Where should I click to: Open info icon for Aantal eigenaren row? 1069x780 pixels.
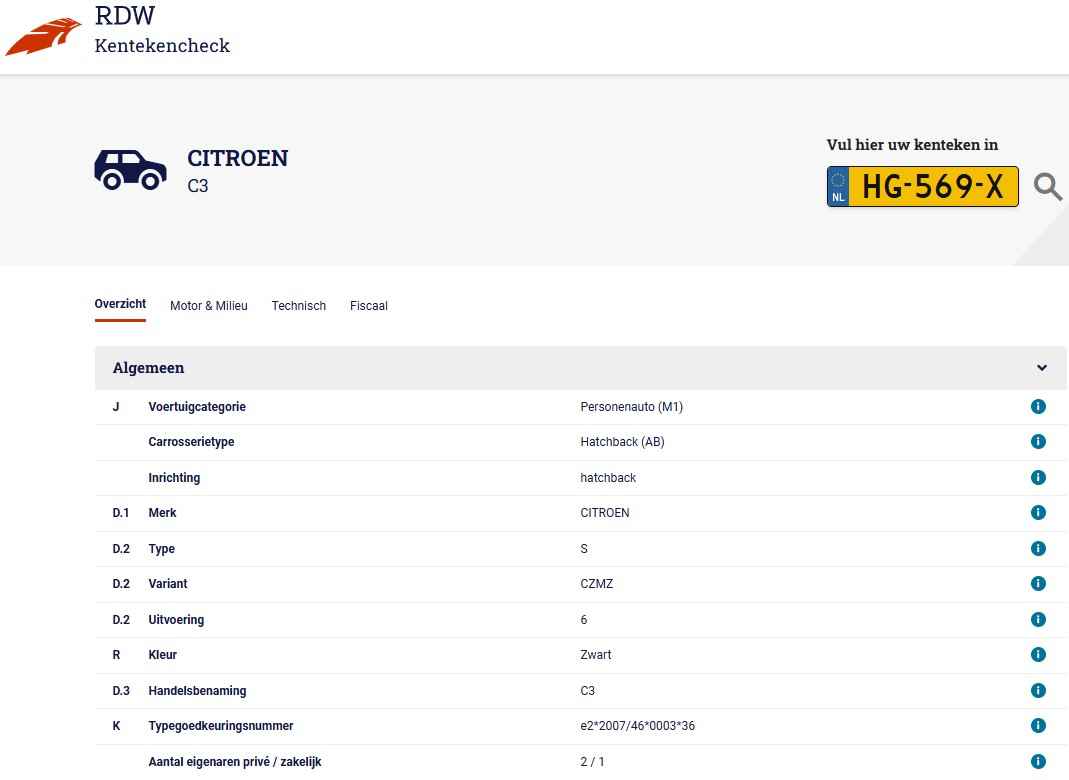click(x=1038, y=762)
